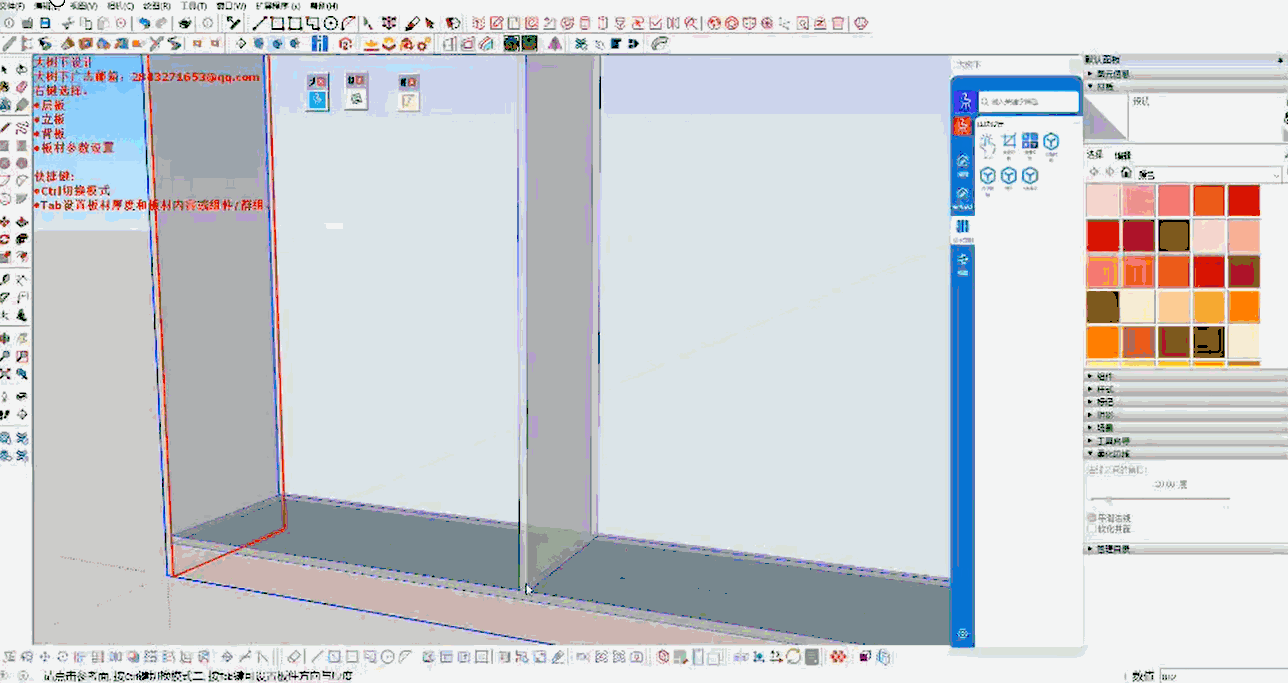Switch to the 编辑 edit tab

1123,155
